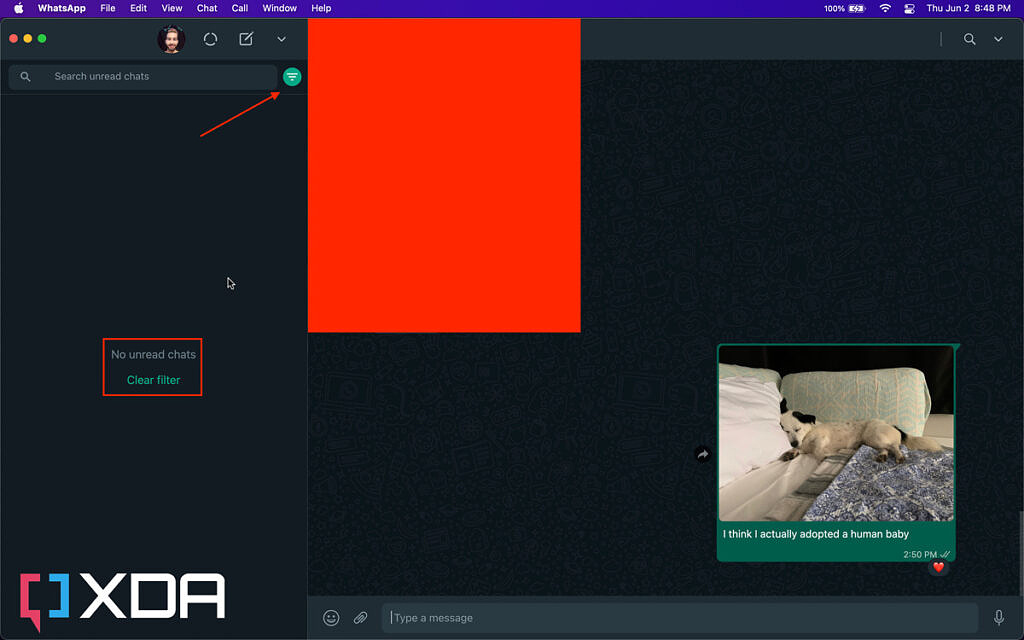Open the Chat menu
The image size is (1024, 640).
(x=206, y=8)
